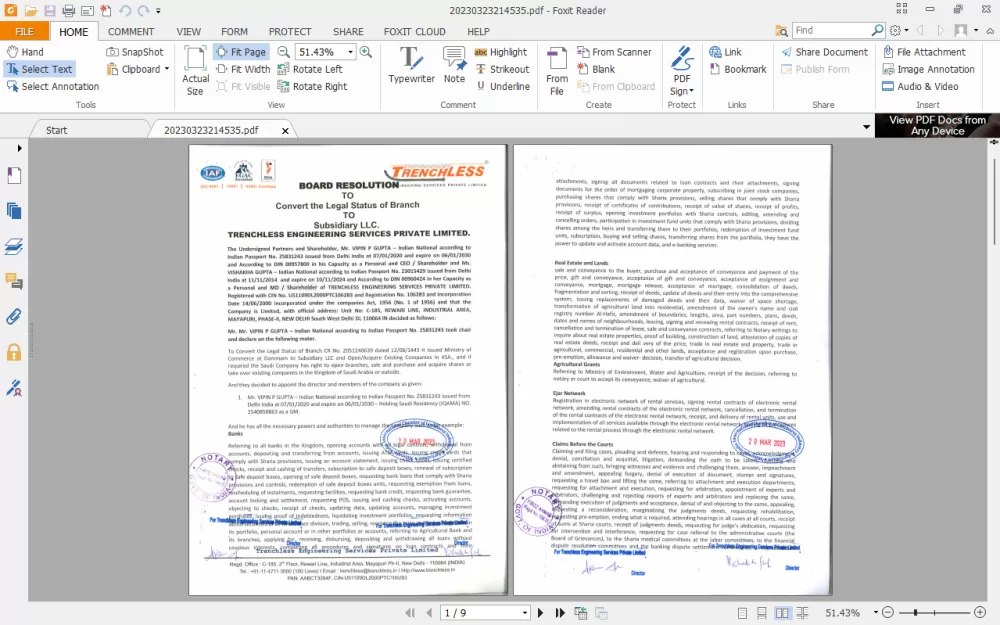Switch to the VIEW ribbon tab
Screen dimensions: 1000x625
pos(188,31)
